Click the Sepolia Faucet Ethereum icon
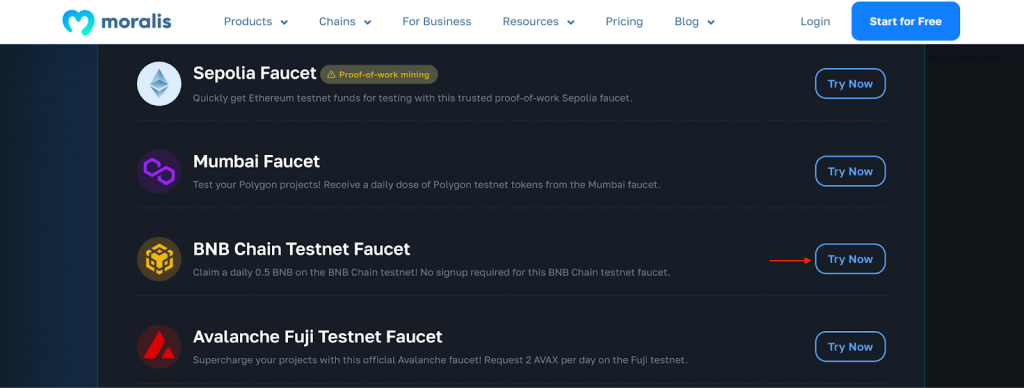The height and width of the screenshot is (388, 1024). 159,84
